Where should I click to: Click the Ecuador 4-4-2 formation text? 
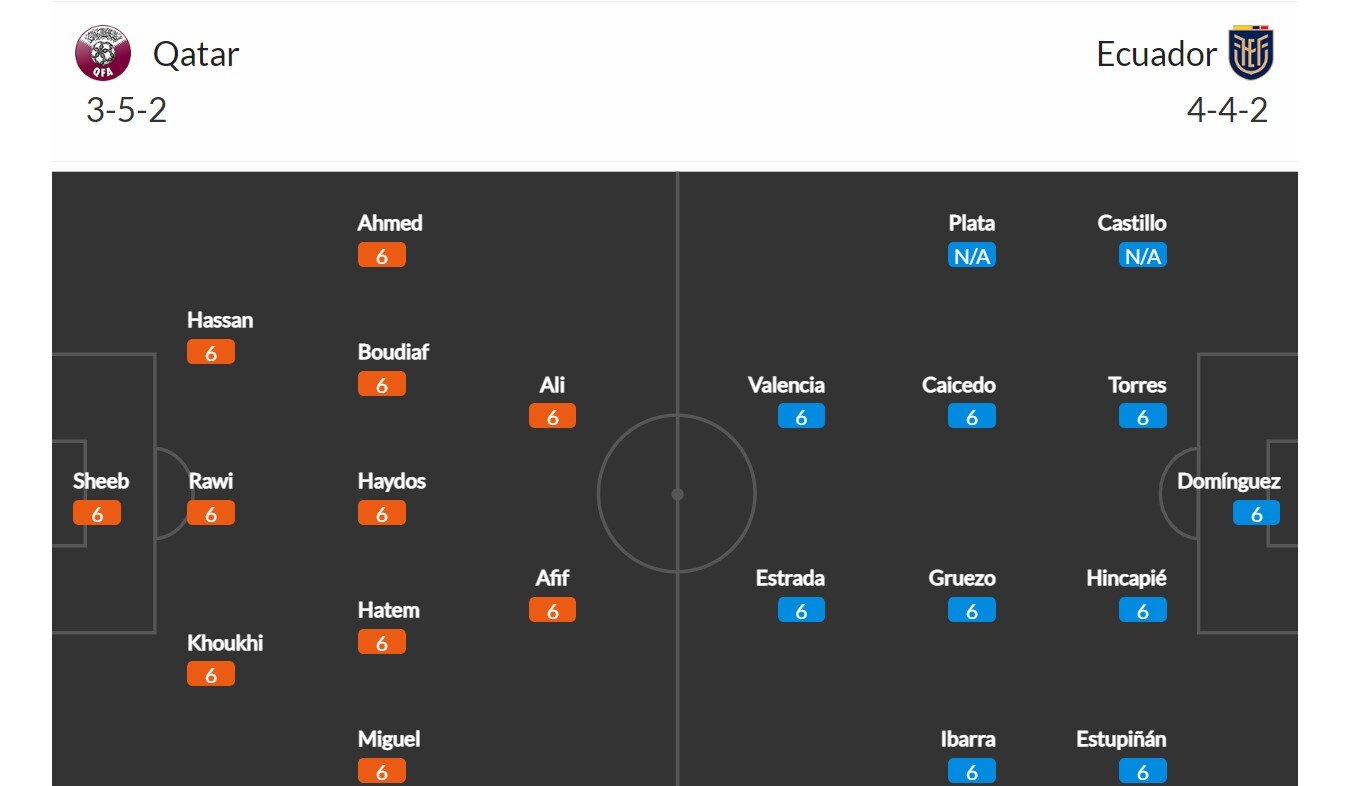coord(1227,110)
